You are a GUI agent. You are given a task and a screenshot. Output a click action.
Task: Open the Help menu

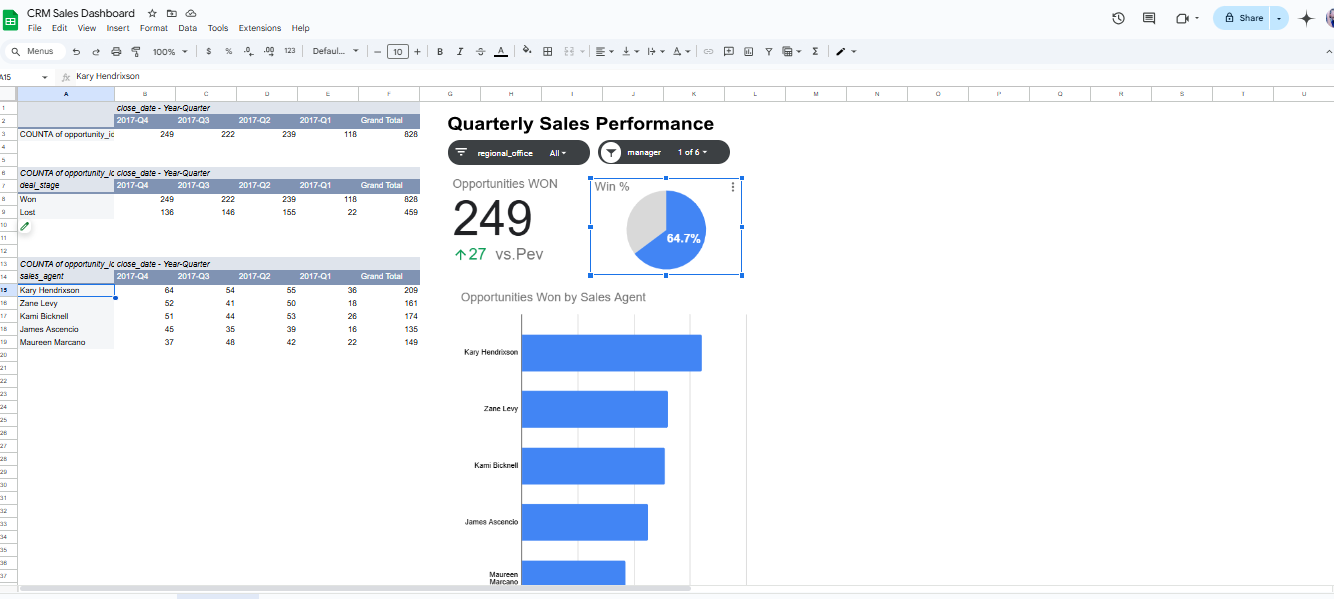pyautogui.click(x=300, y=28)
